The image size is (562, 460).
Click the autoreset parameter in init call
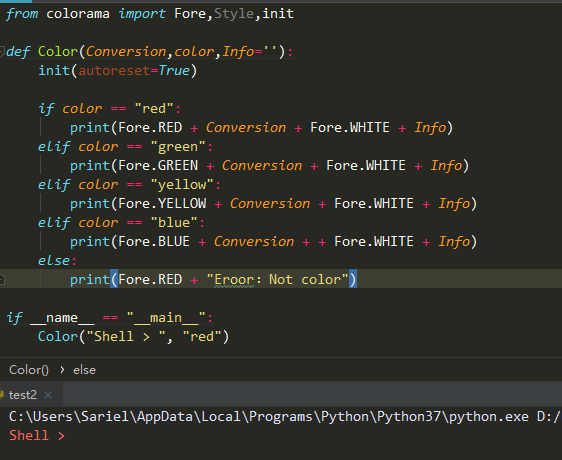point(114,70)
